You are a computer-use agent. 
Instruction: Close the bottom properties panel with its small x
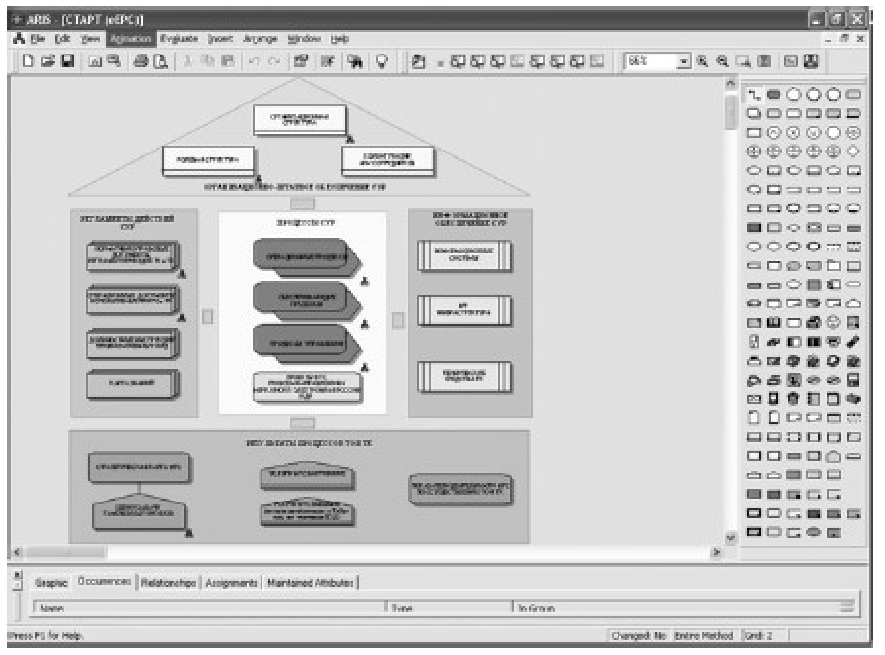[x=17, y=574]
